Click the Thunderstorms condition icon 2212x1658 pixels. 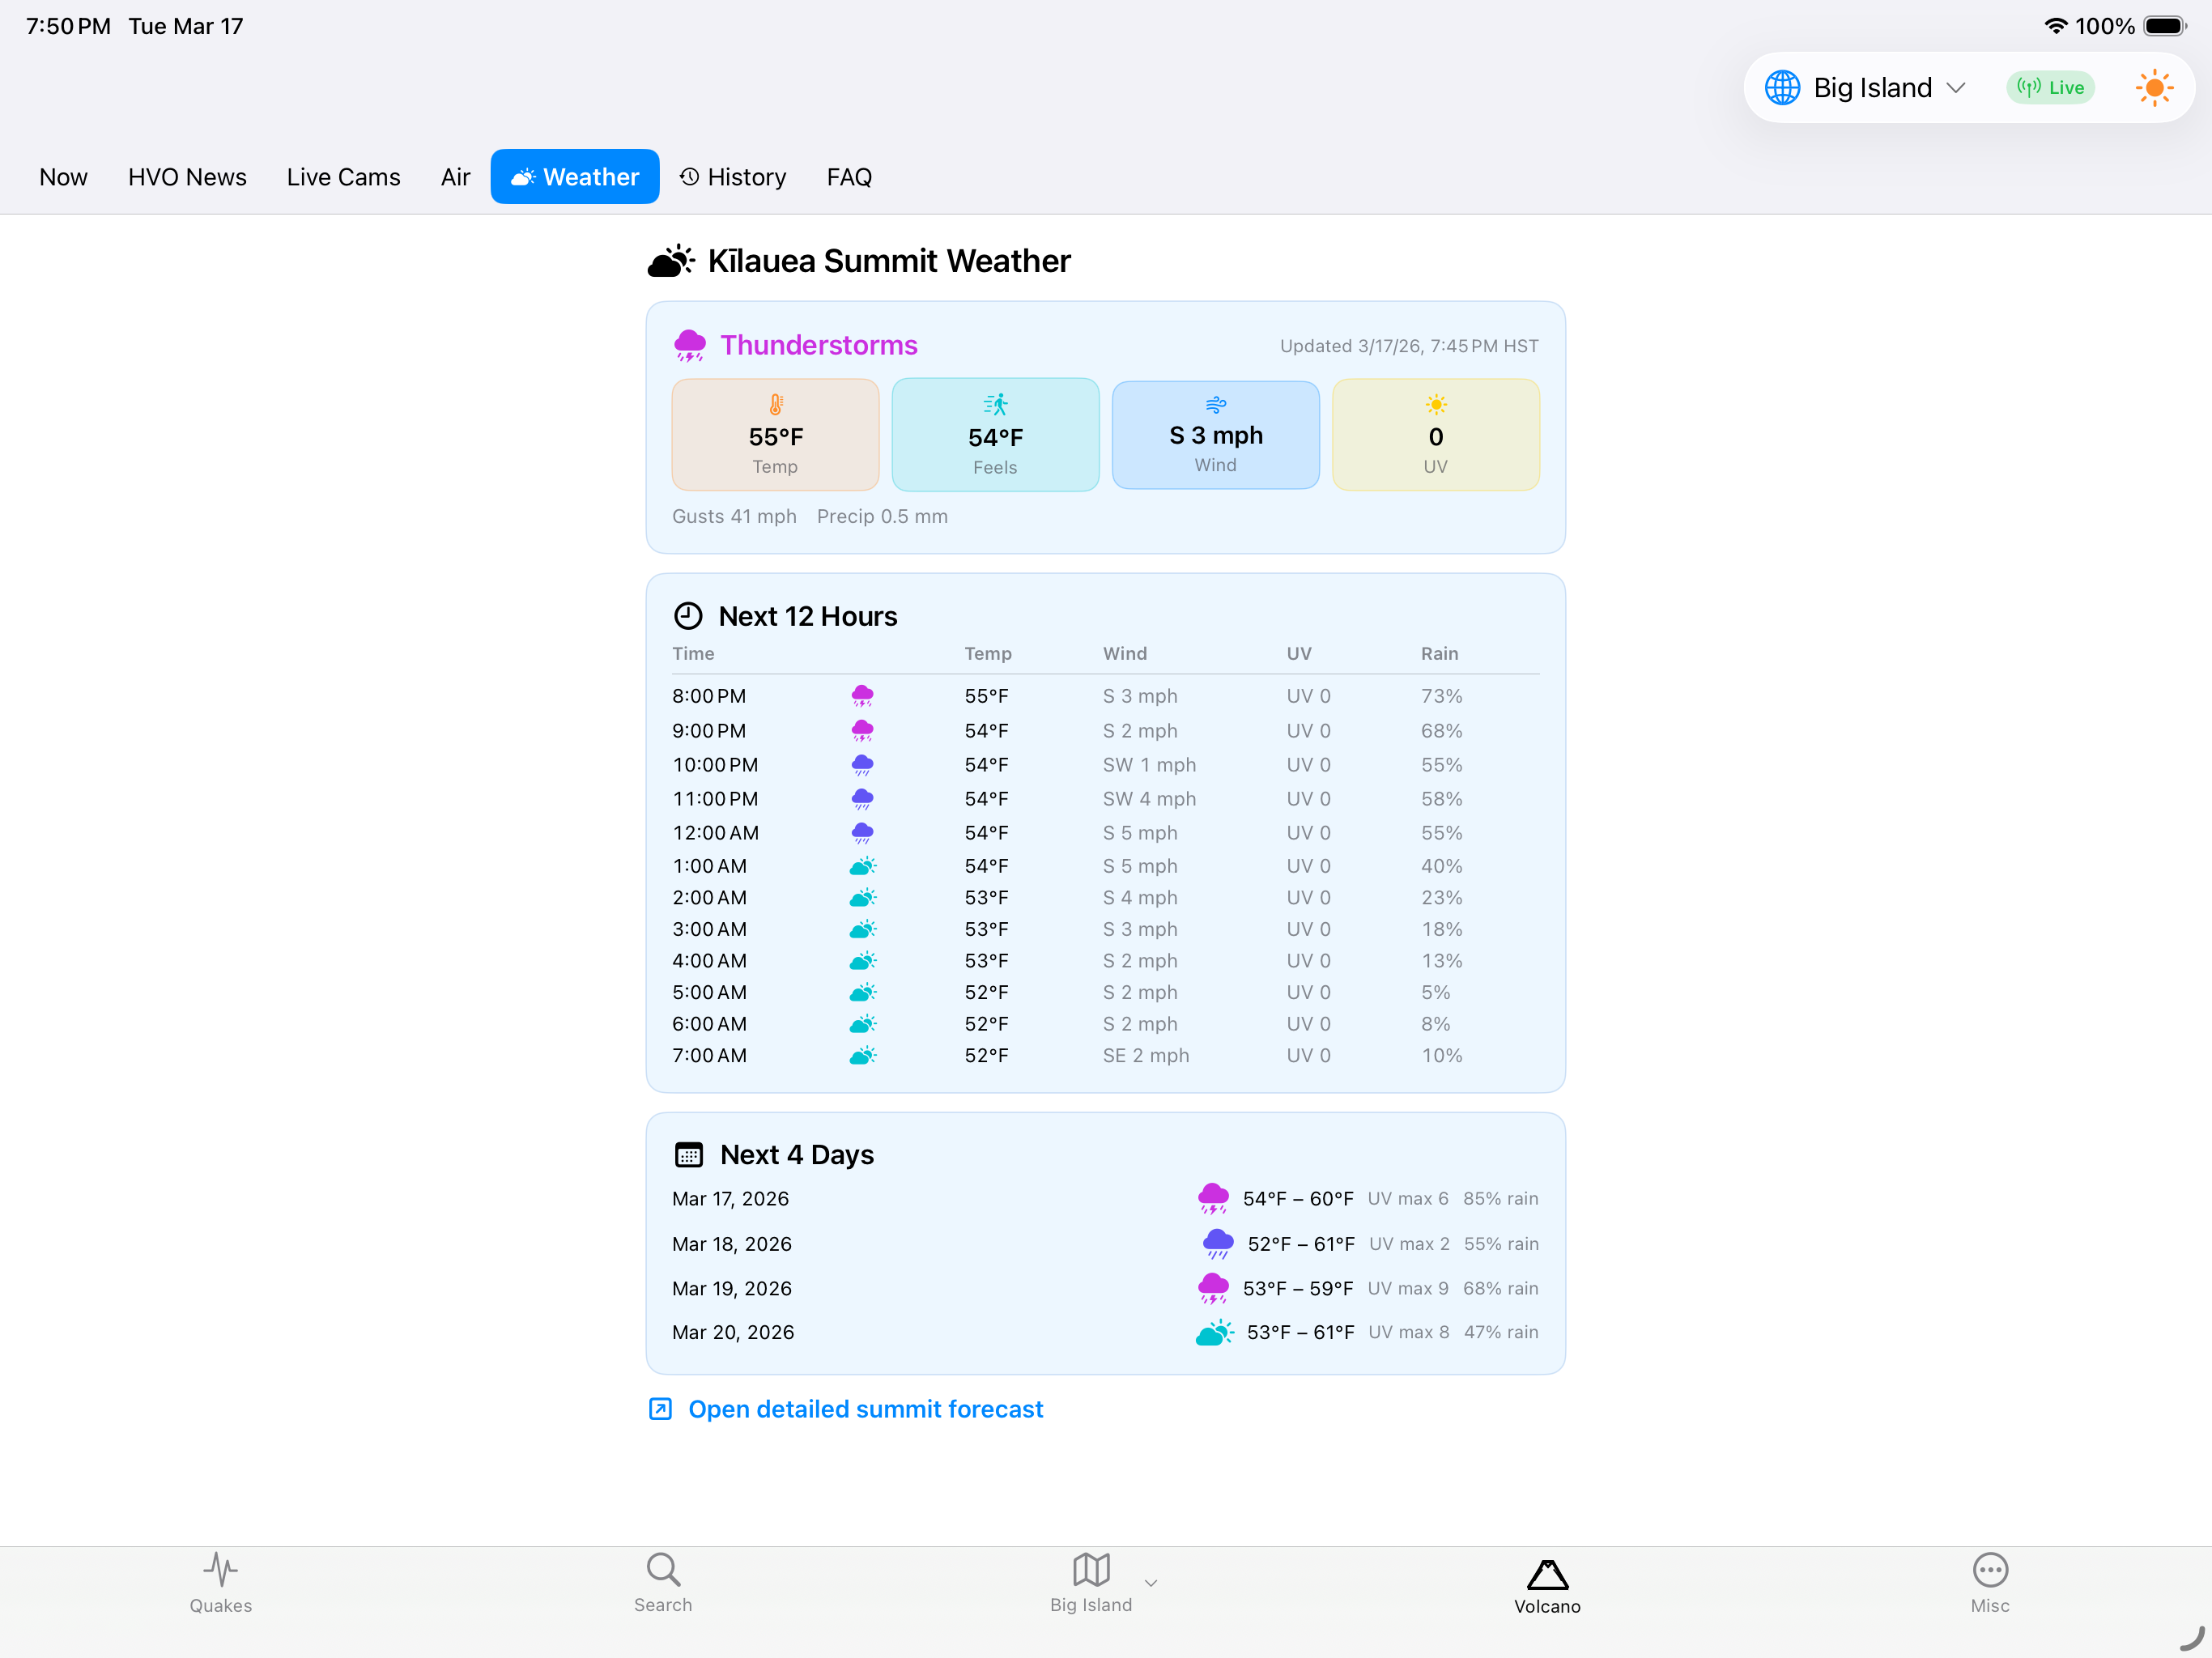point(690,346)
